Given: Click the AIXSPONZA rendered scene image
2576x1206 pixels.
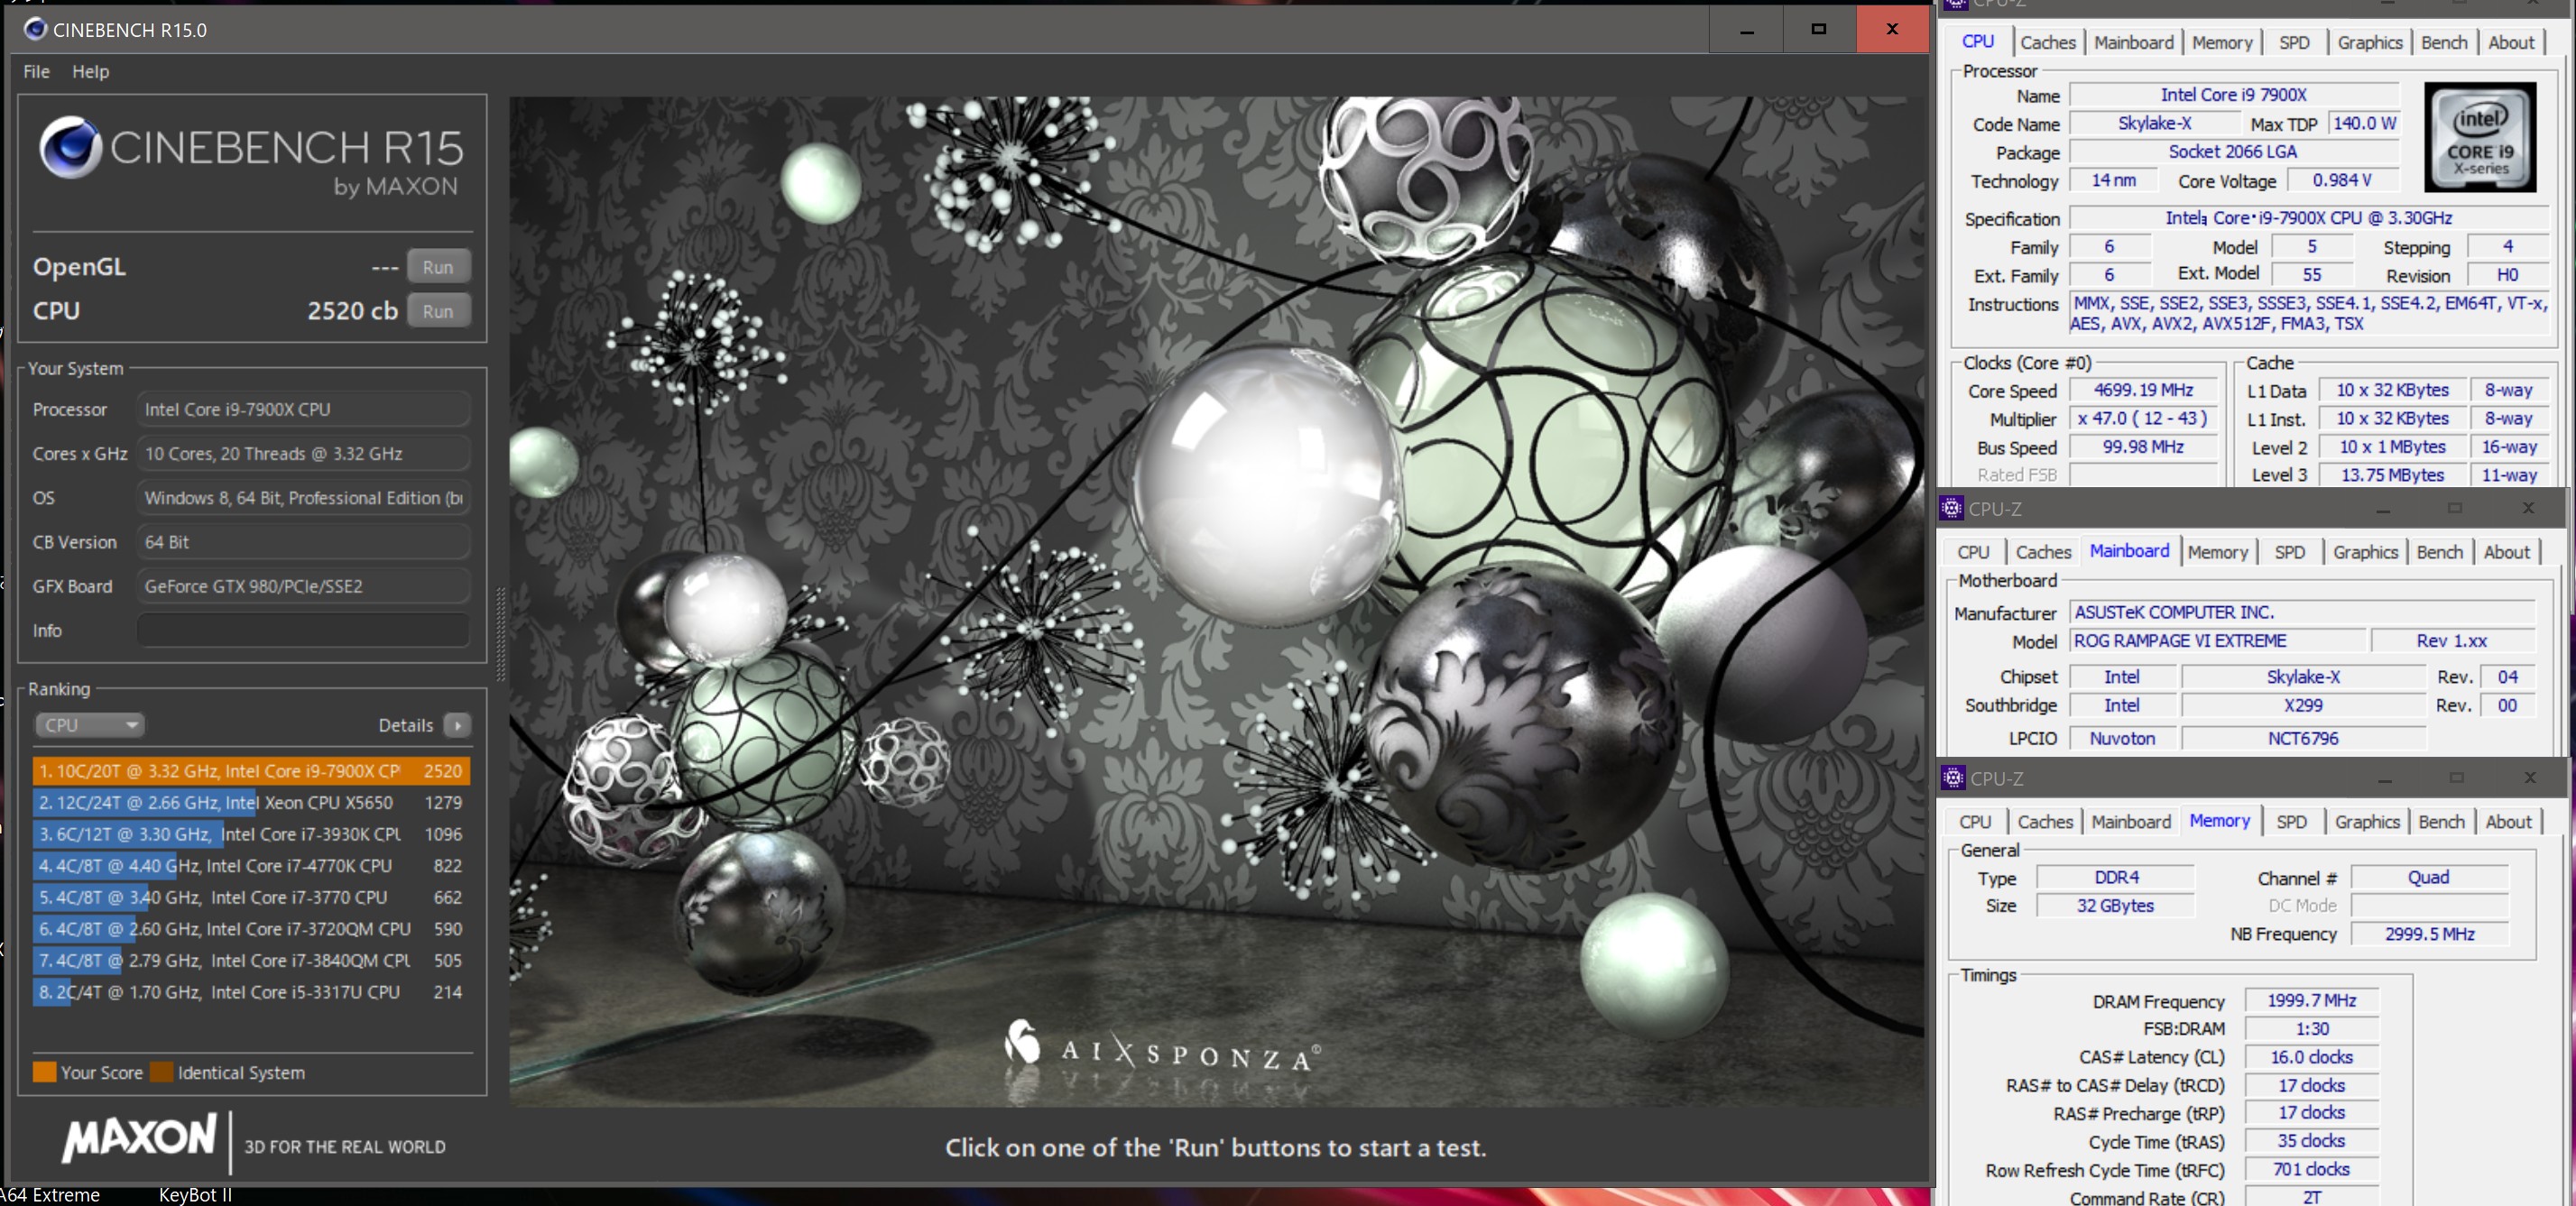Looking at the screenshot, I should pyautogui.click(x=1216, y=600).
